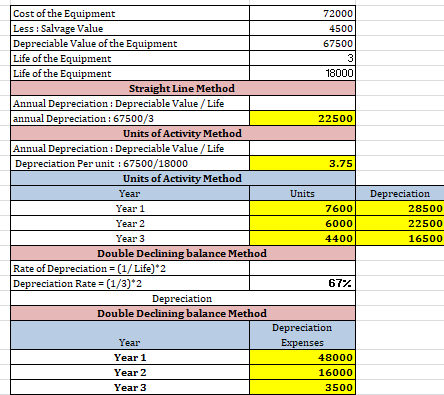
Task: Select the depreciable value cell 67500
Action: (302, 43)
